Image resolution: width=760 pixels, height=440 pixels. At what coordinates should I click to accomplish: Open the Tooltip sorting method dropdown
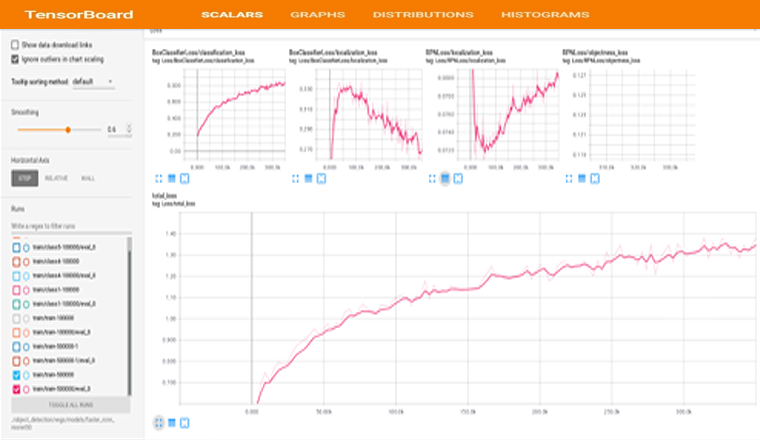pos(95,81)
